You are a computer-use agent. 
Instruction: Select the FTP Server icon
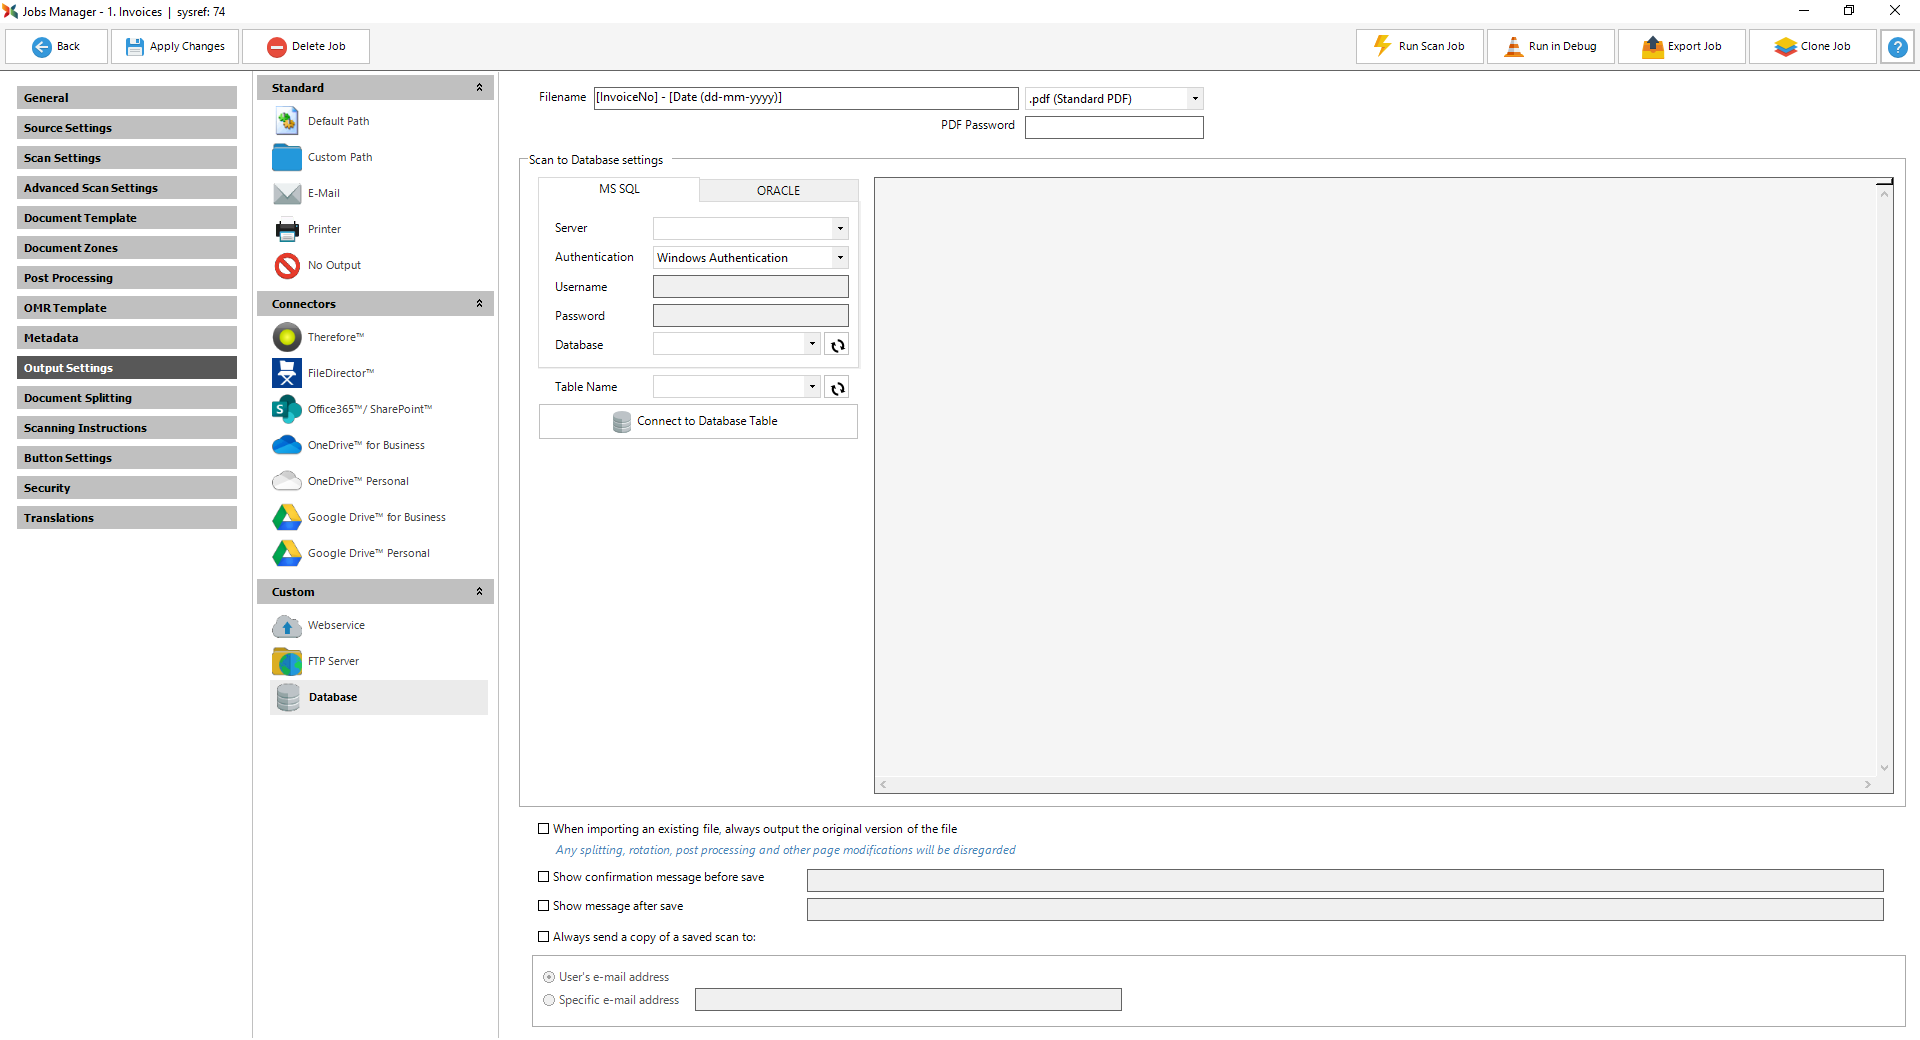pyautogui.click(x=287, y=662)
